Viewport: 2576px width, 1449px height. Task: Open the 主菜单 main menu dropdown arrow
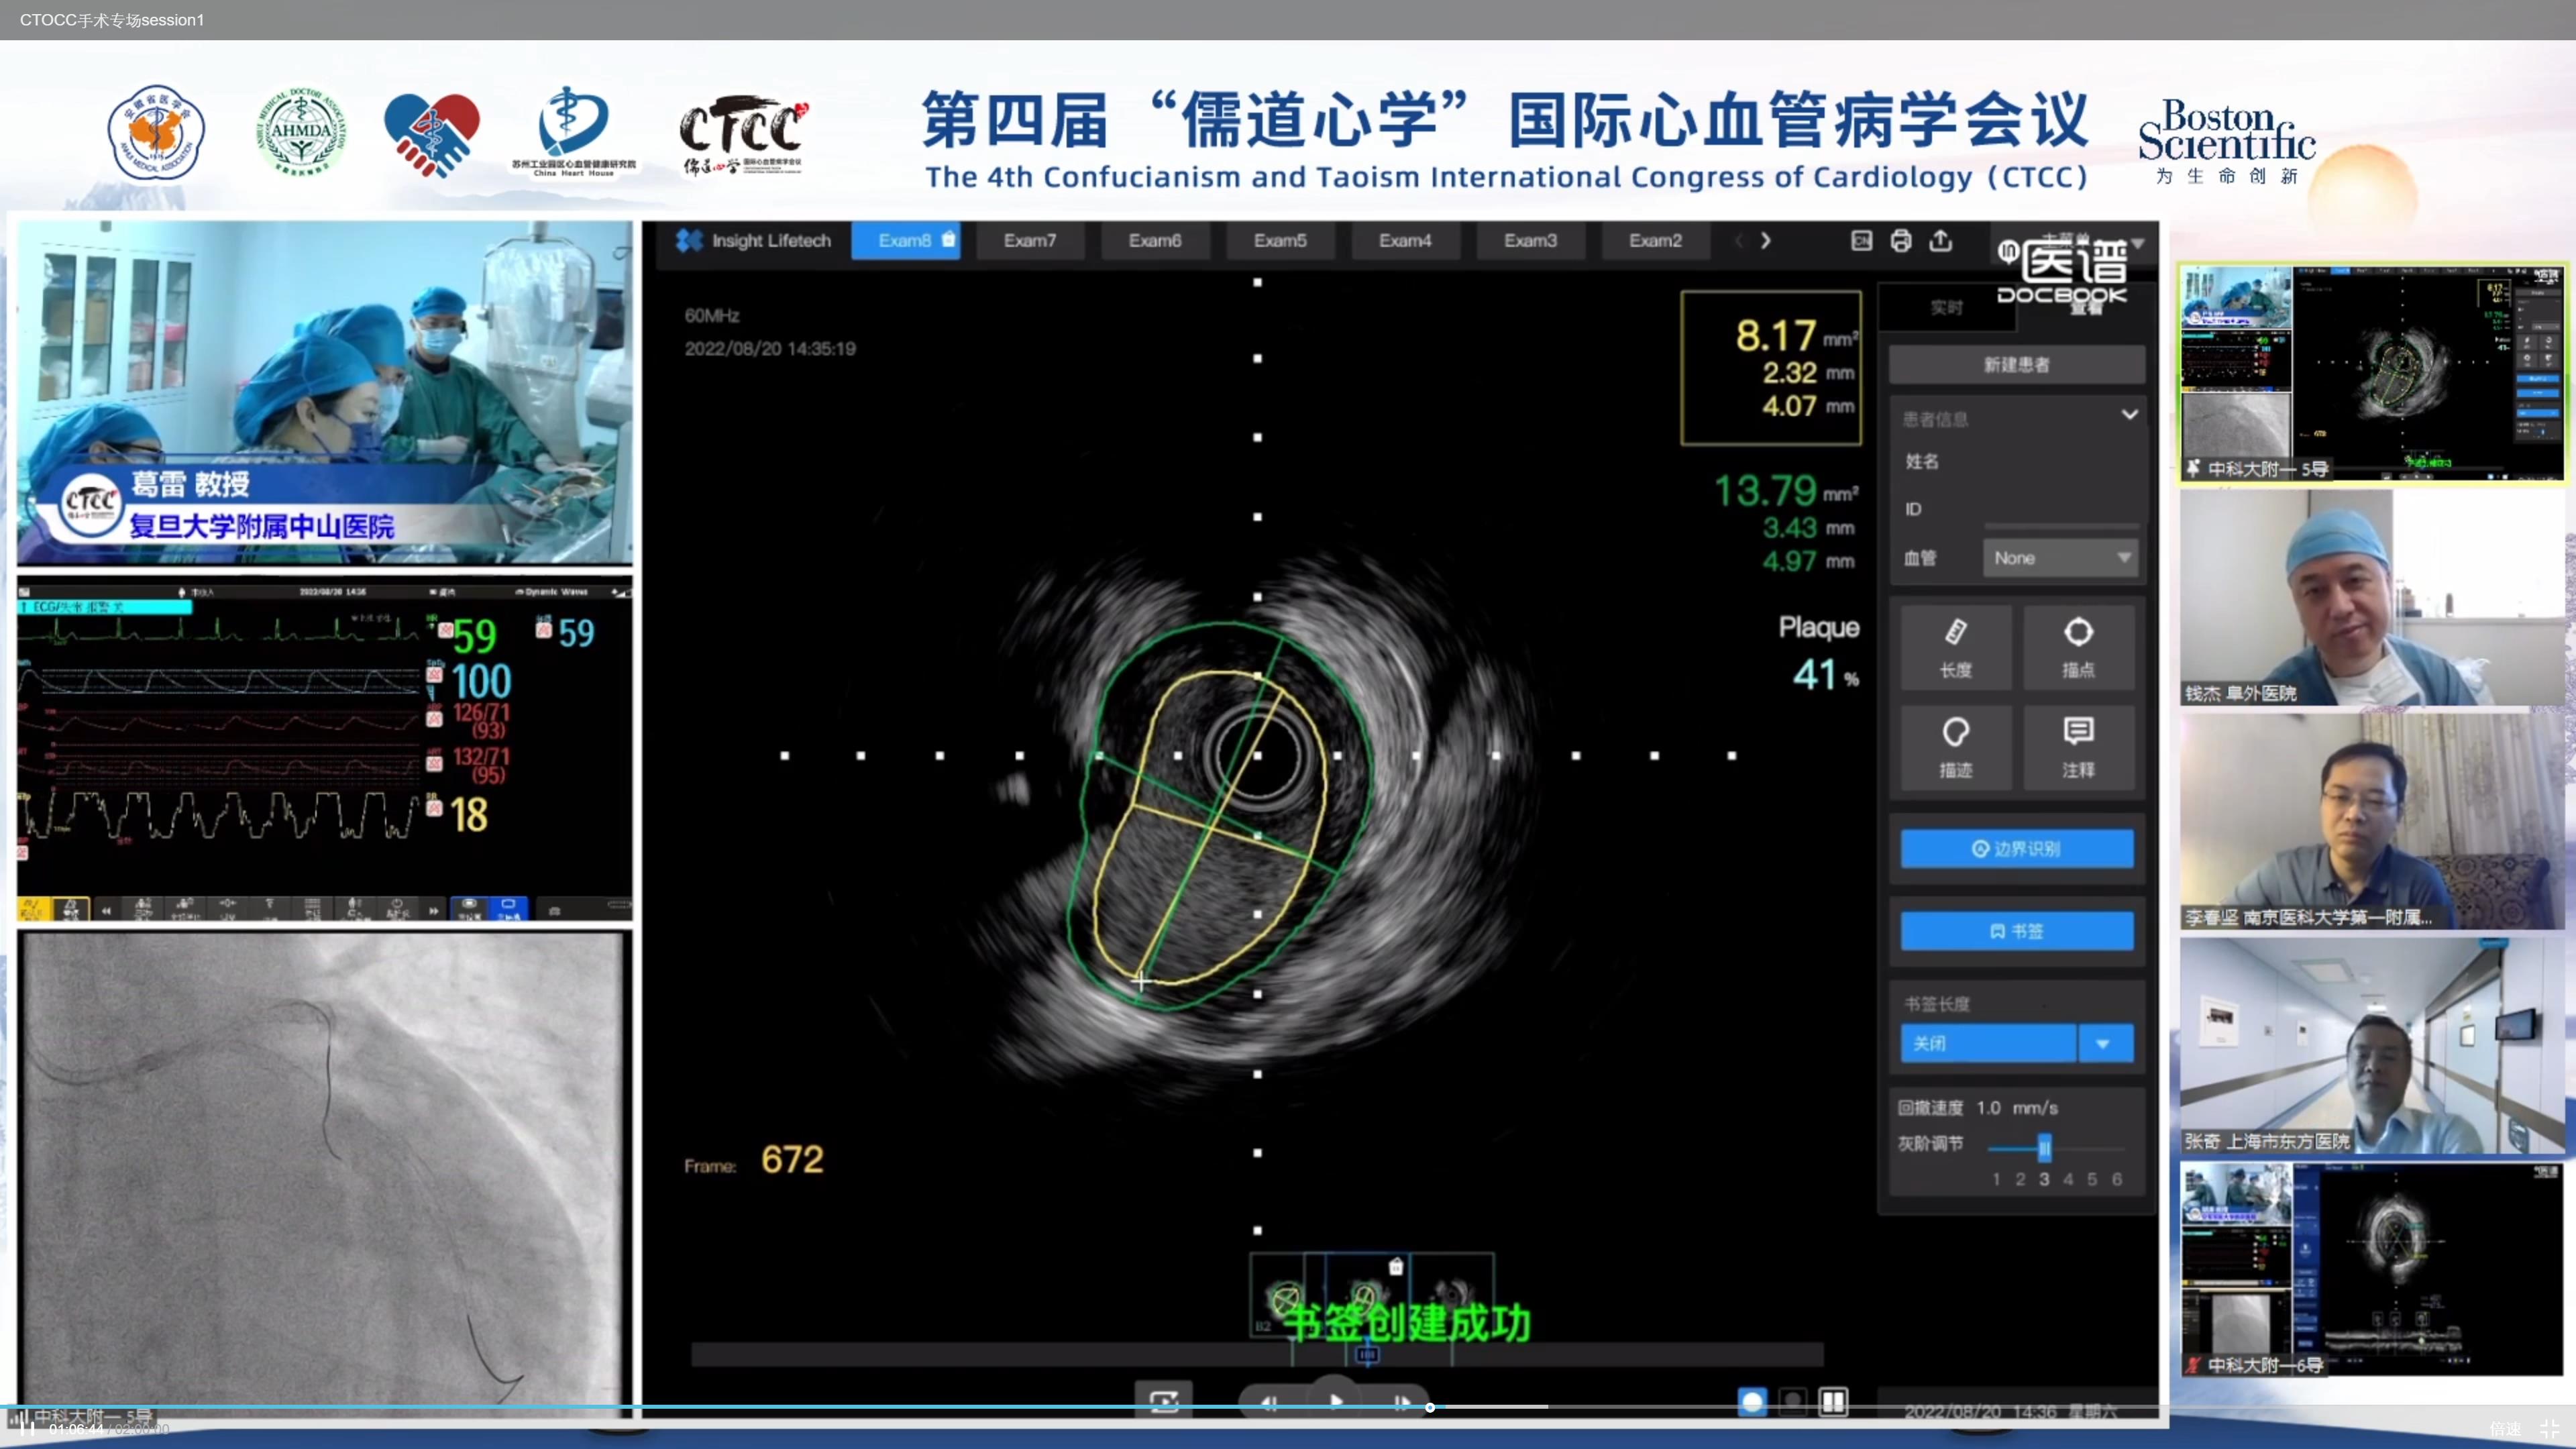click(x=2138, y=243)
